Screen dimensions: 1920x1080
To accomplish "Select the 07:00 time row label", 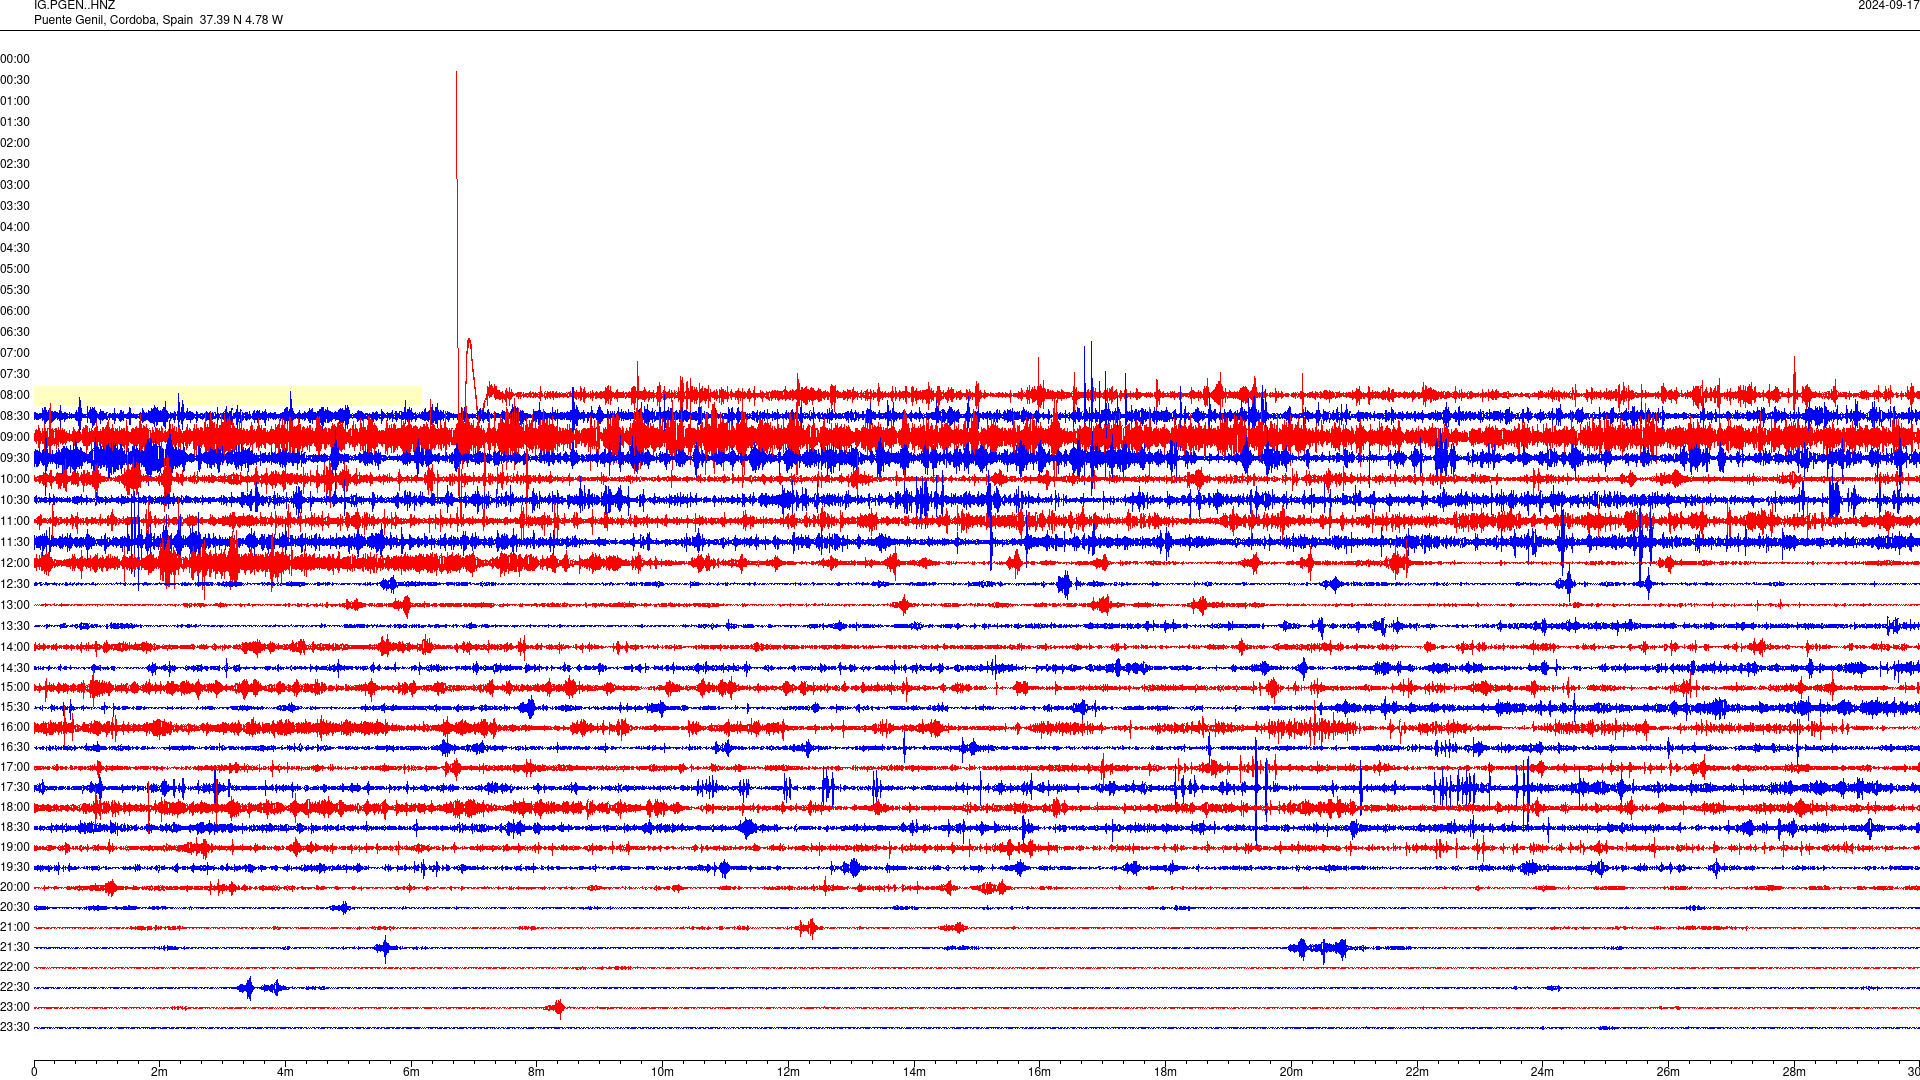I will tap(15, 353).
